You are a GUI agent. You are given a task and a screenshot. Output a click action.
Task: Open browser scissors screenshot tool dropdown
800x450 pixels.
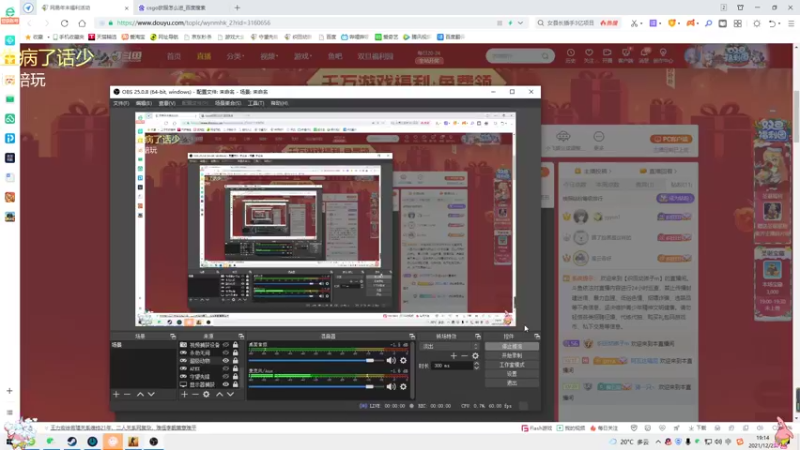click(640, 23)
